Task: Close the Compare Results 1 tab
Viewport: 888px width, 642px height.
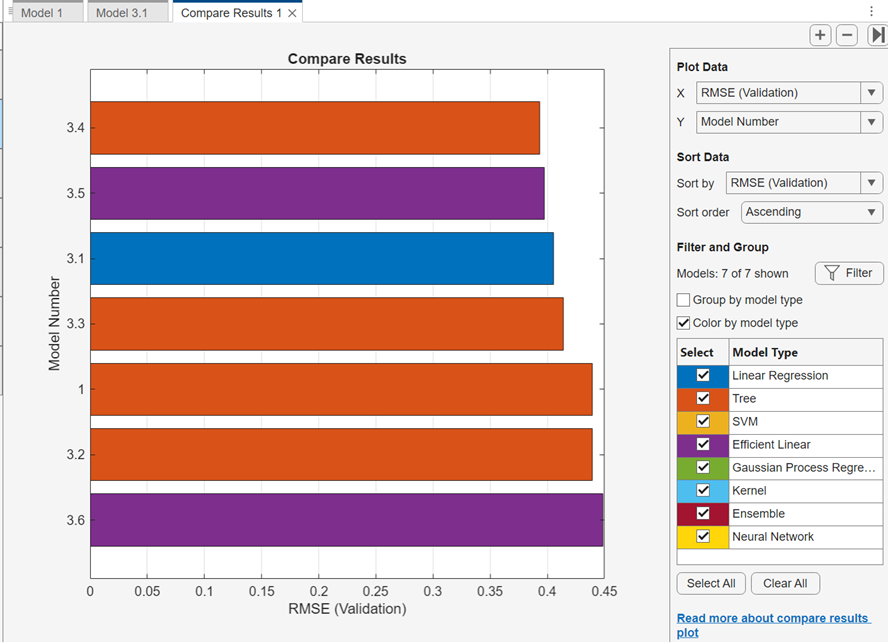Action: (x=291, y=14)
